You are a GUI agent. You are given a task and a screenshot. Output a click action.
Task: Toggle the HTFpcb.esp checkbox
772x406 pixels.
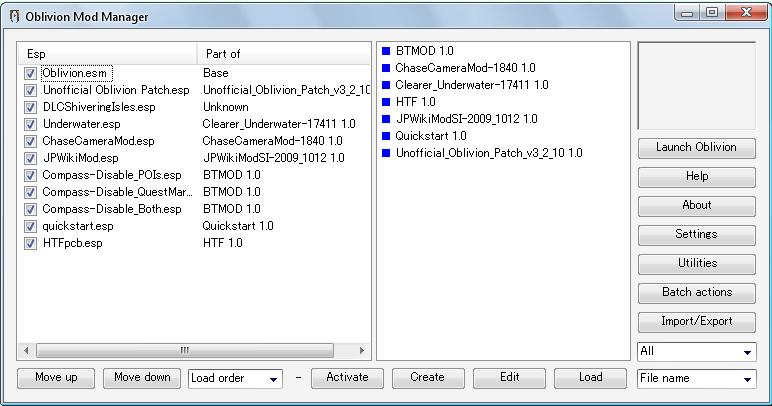click(x=31, y=243)
